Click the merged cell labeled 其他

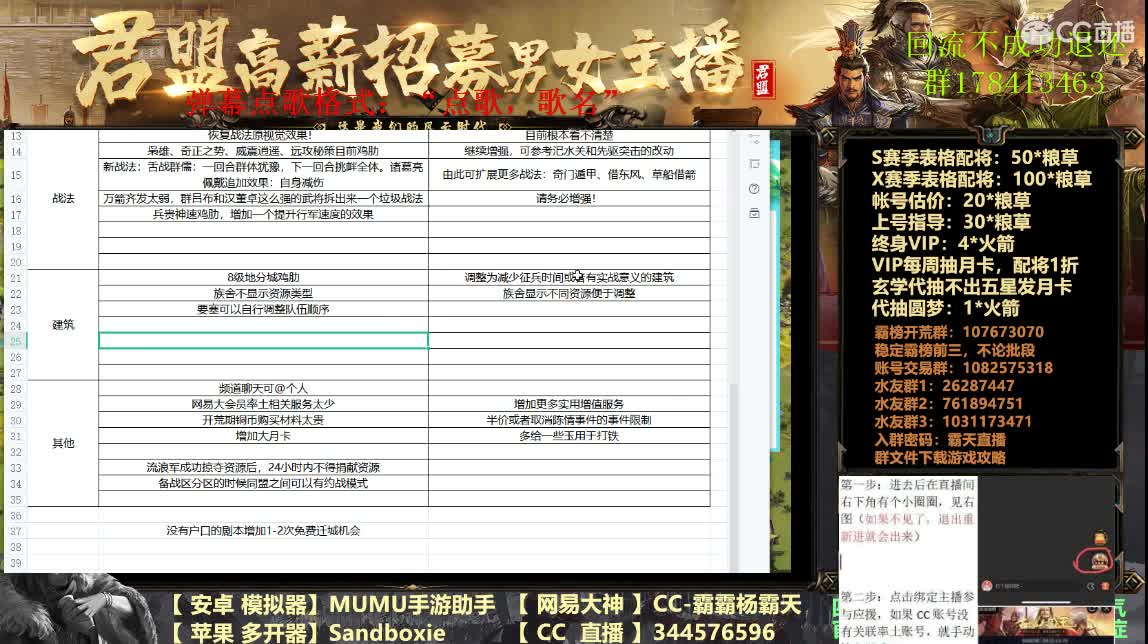pos(63,443)
